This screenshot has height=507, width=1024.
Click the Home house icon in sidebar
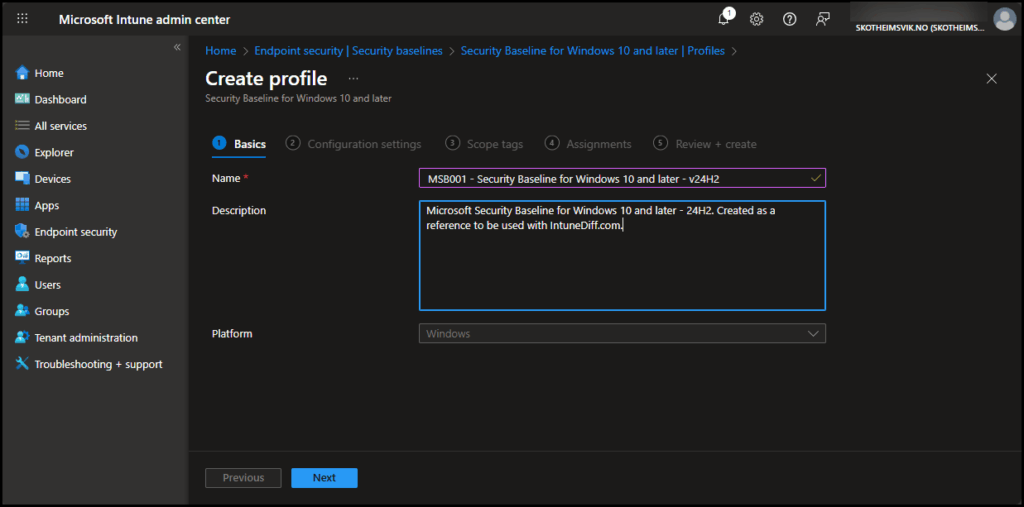point(22,73)
